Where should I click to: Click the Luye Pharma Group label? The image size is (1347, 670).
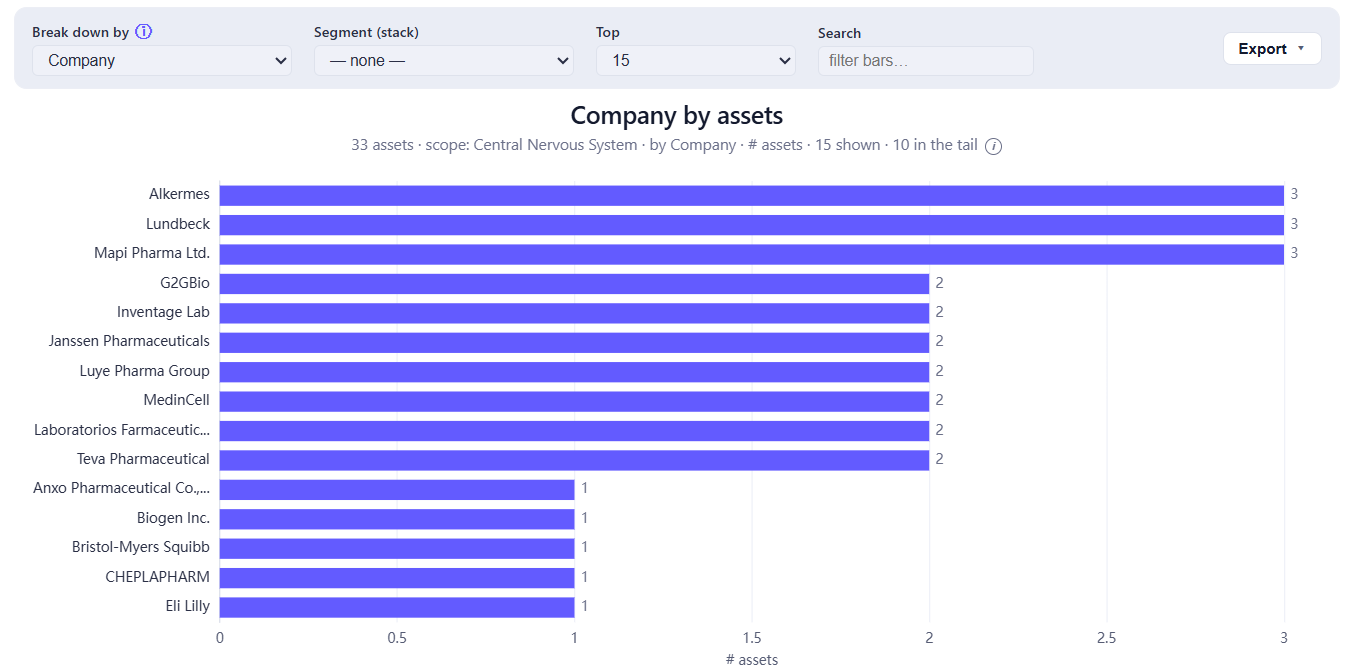[145, 371]
